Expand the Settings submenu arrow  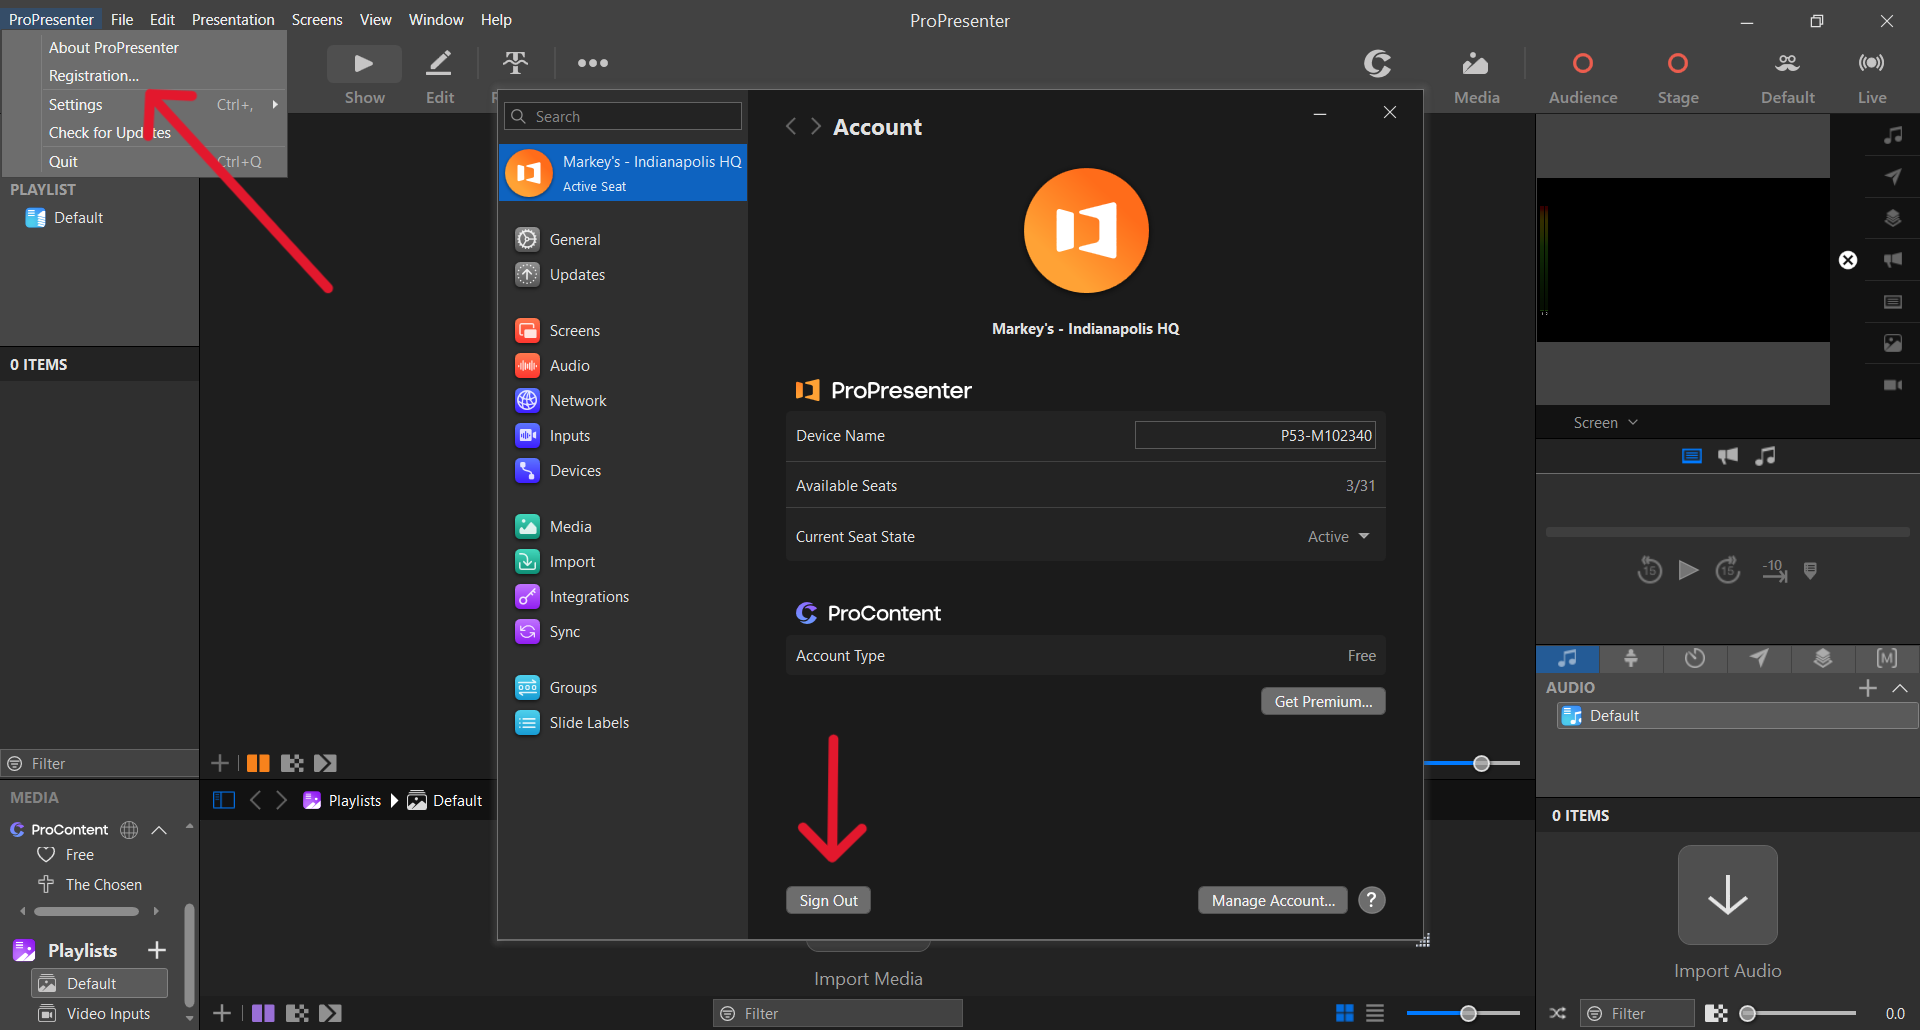tap(275, 104)
